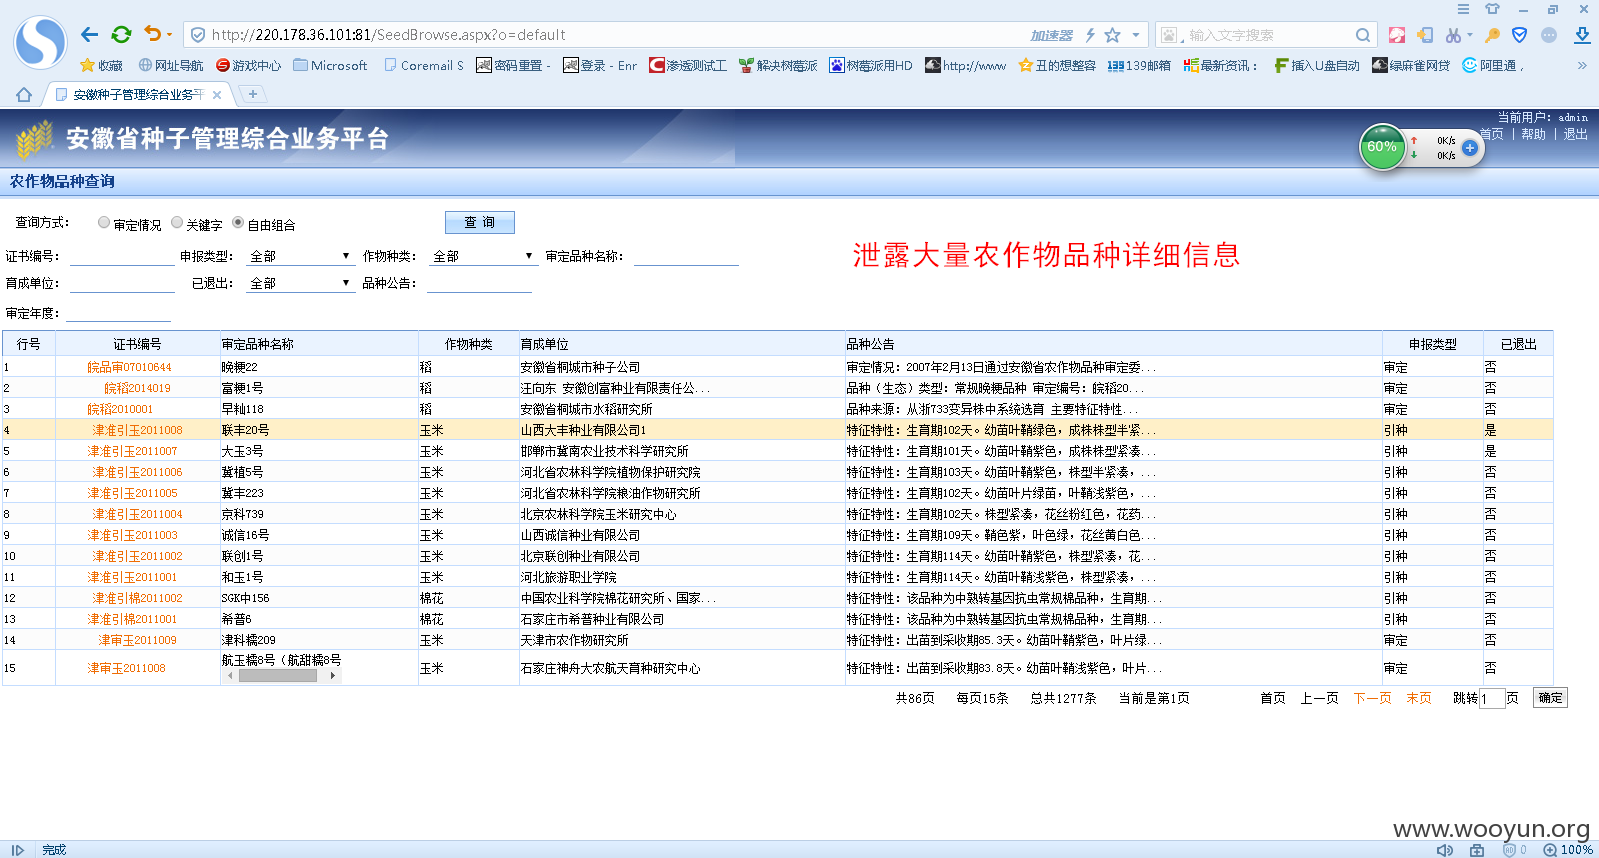Click the 审定年度 input field
Screen dimensions: 1599x858
point(118,313)
